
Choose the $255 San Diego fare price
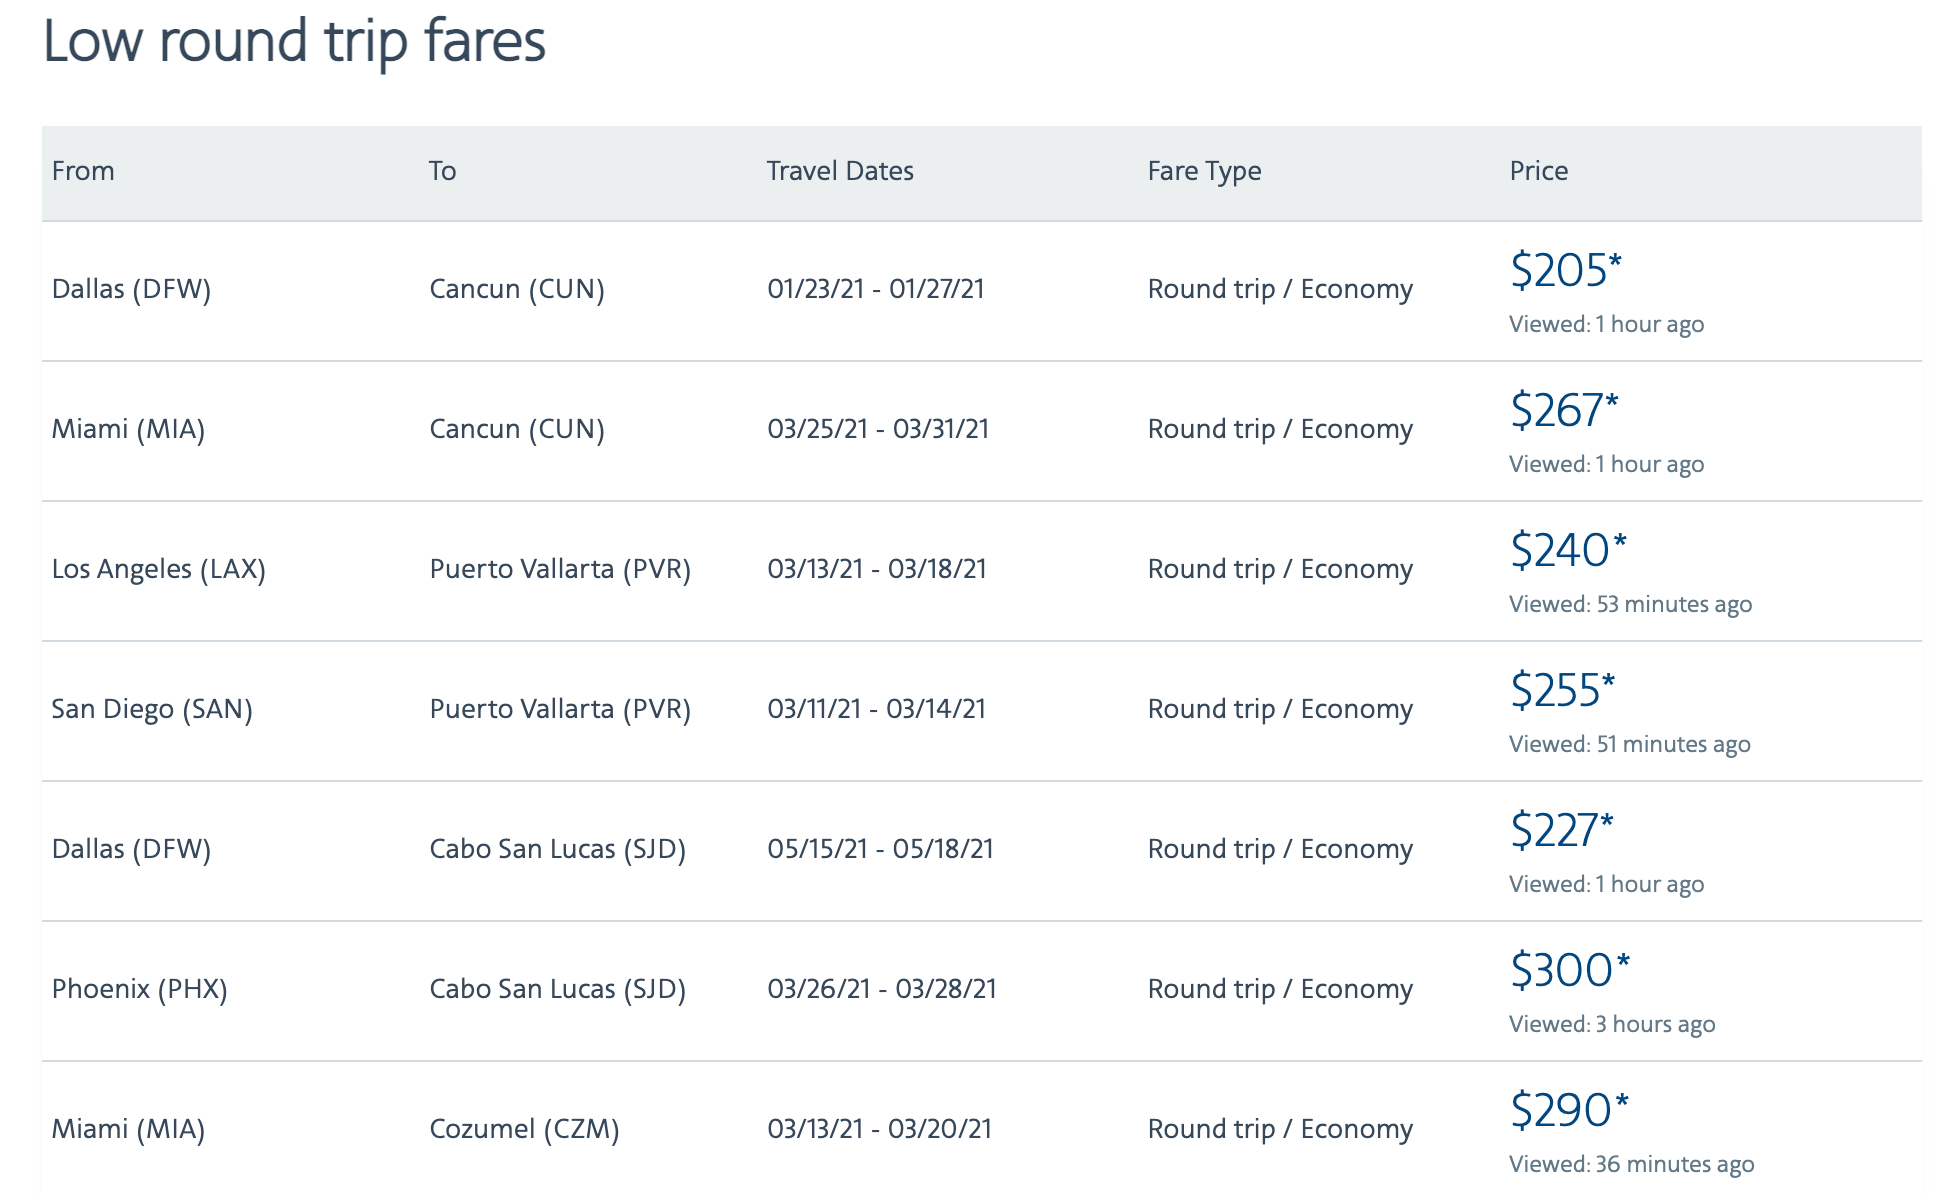tap(1561, 690)
